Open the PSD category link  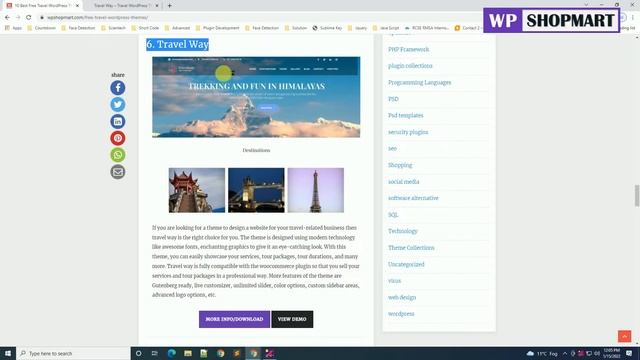pyautogui.click(x=393, y=99)
